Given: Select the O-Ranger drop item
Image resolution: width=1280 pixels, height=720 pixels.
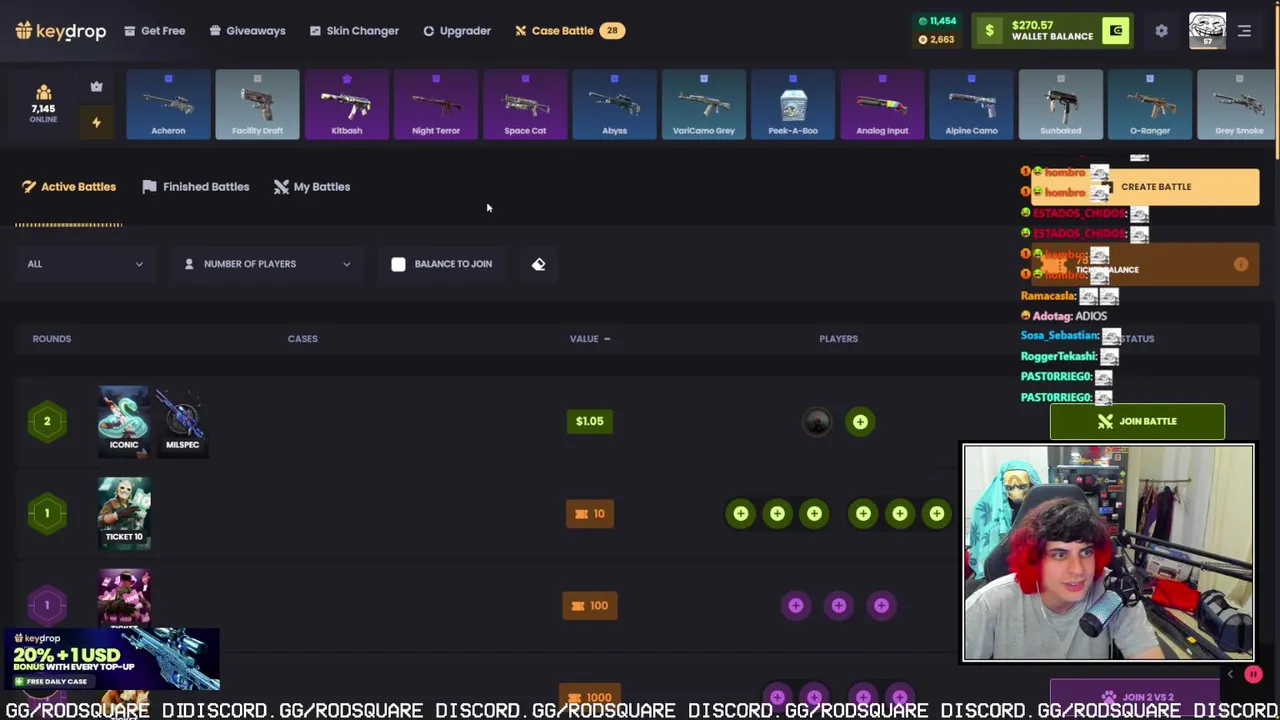Looking at the screenshot, I should pos(1150,104).
